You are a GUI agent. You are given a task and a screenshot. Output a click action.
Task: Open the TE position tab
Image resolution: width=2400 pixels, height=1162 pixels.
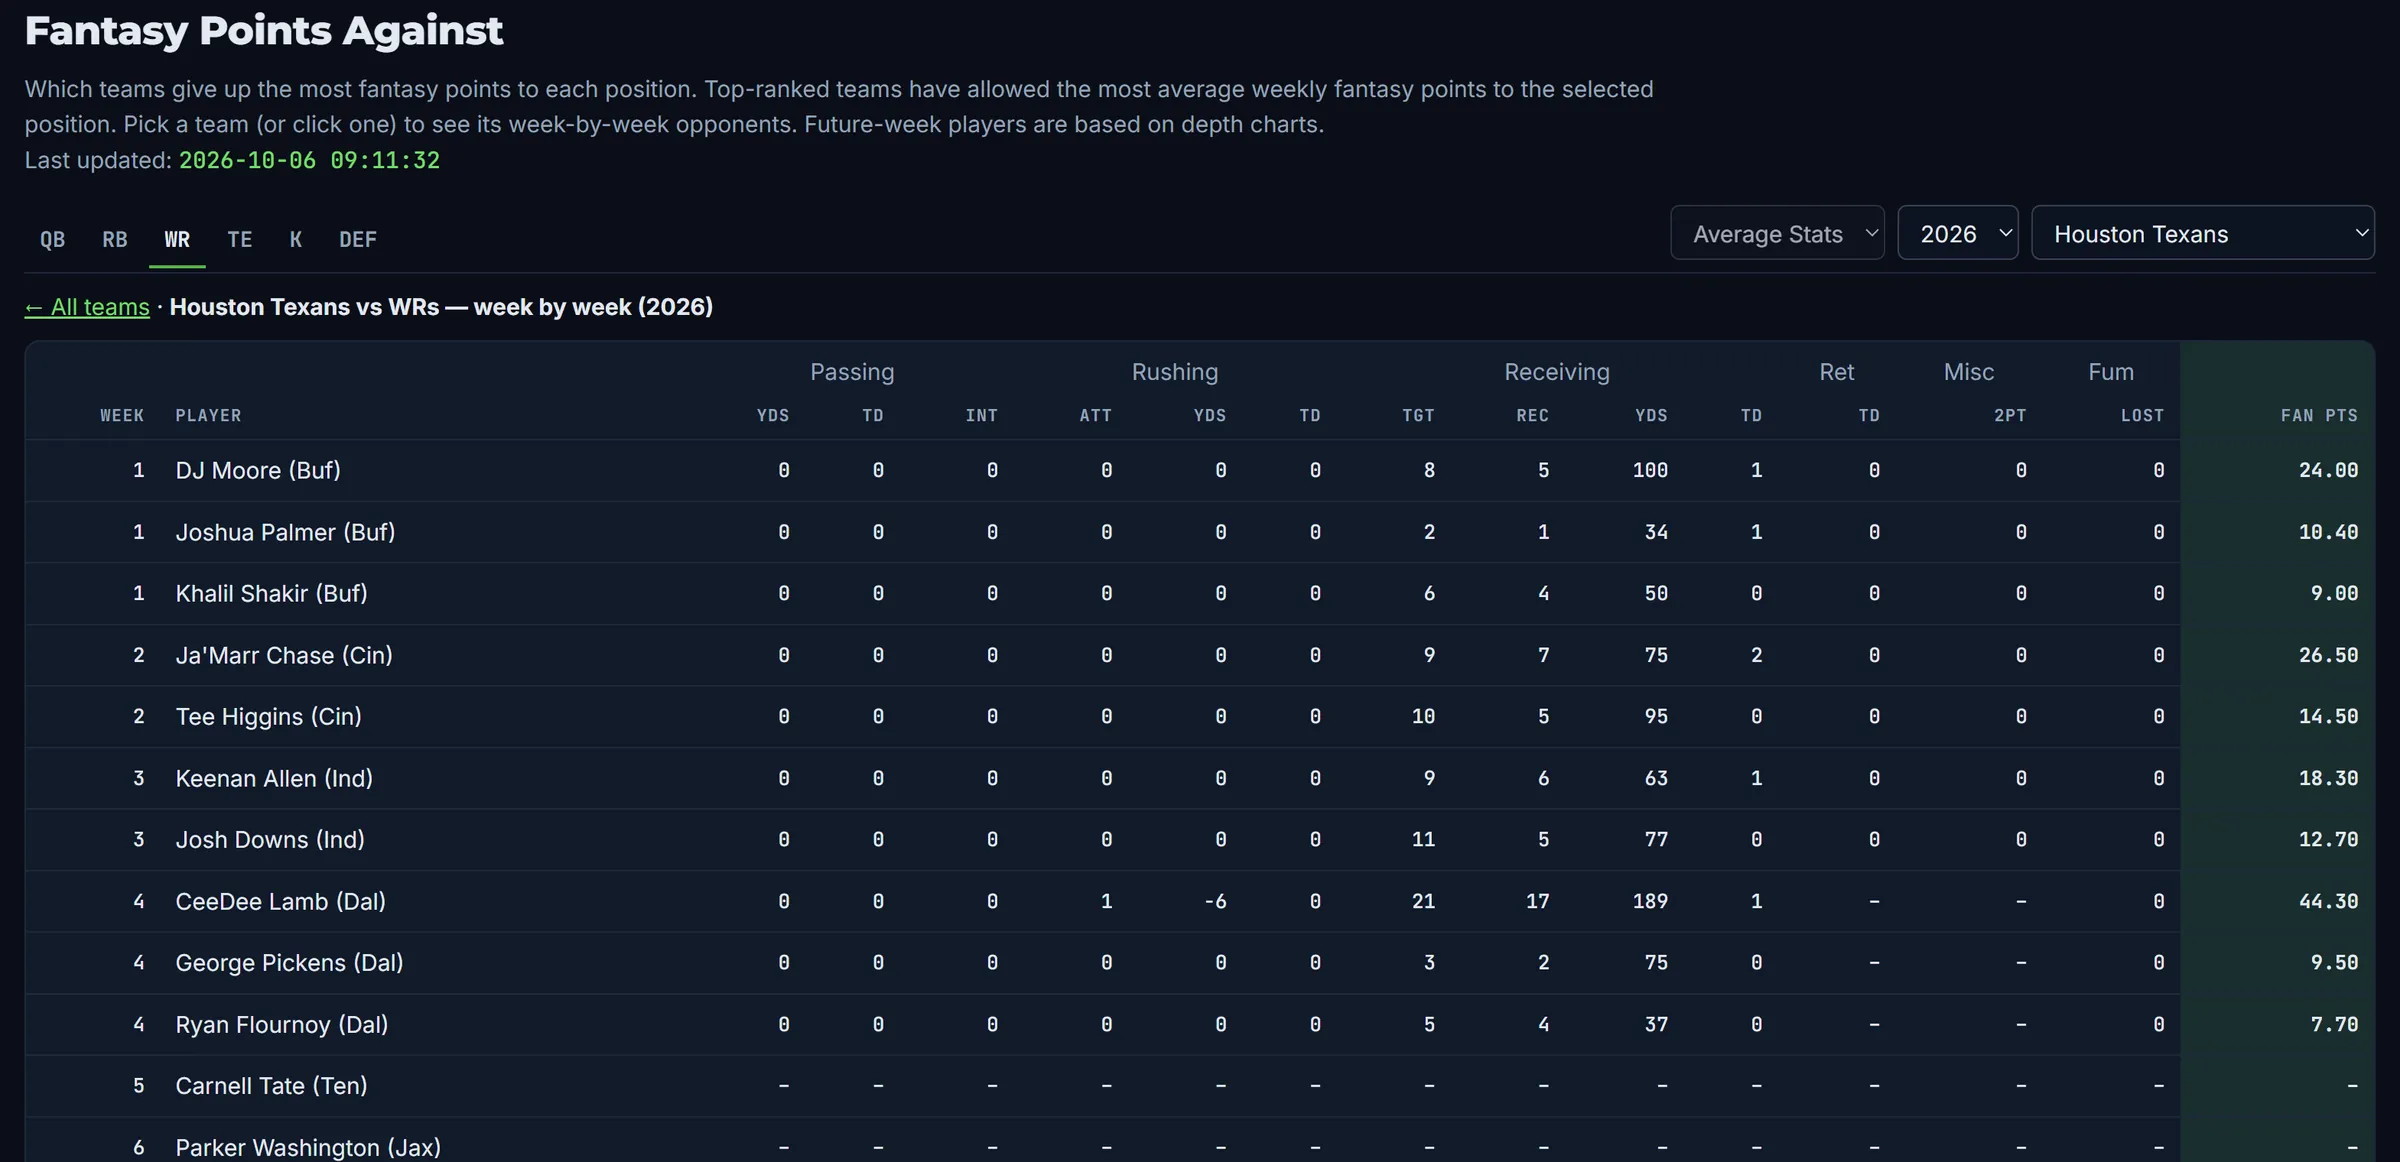(239, 239)
